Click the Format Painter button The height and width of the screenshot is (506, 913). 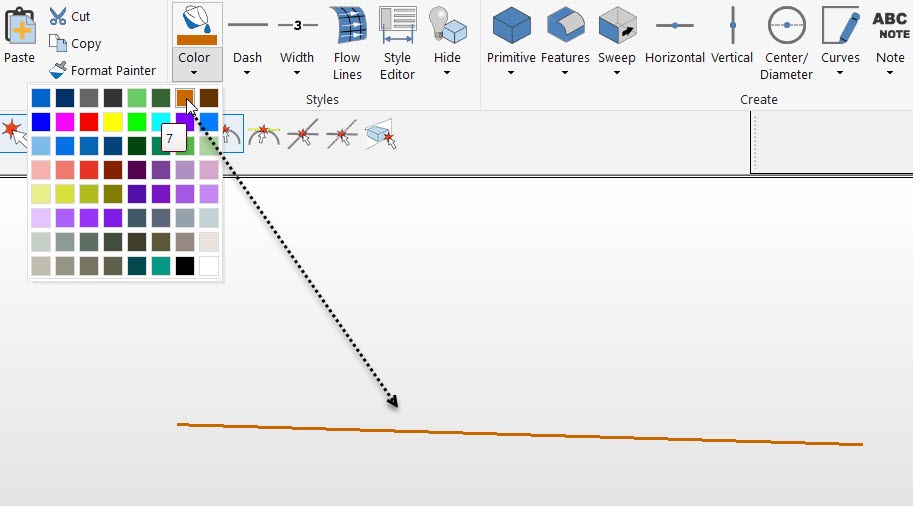(x=102, y=70)
